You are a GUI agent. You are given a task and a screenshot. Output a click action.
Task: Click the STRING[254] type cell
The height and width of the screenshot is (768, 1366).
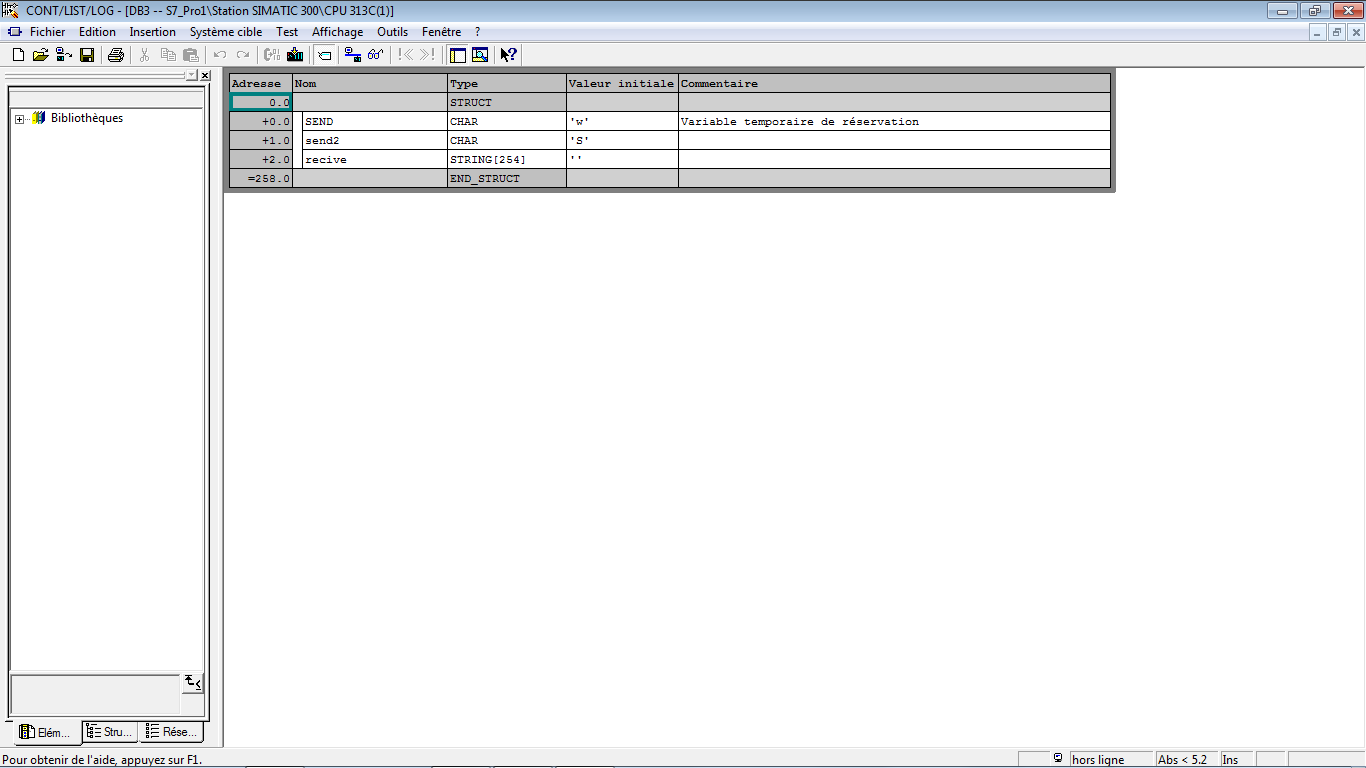pyautogui.click(x=506, y=160)
